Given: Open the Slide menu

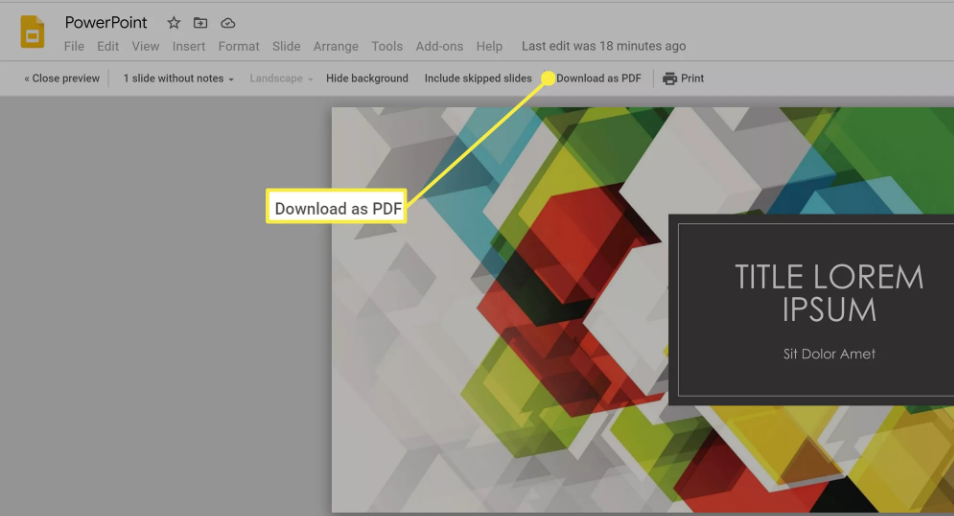Looking at the screenshot, I should 286,46.
